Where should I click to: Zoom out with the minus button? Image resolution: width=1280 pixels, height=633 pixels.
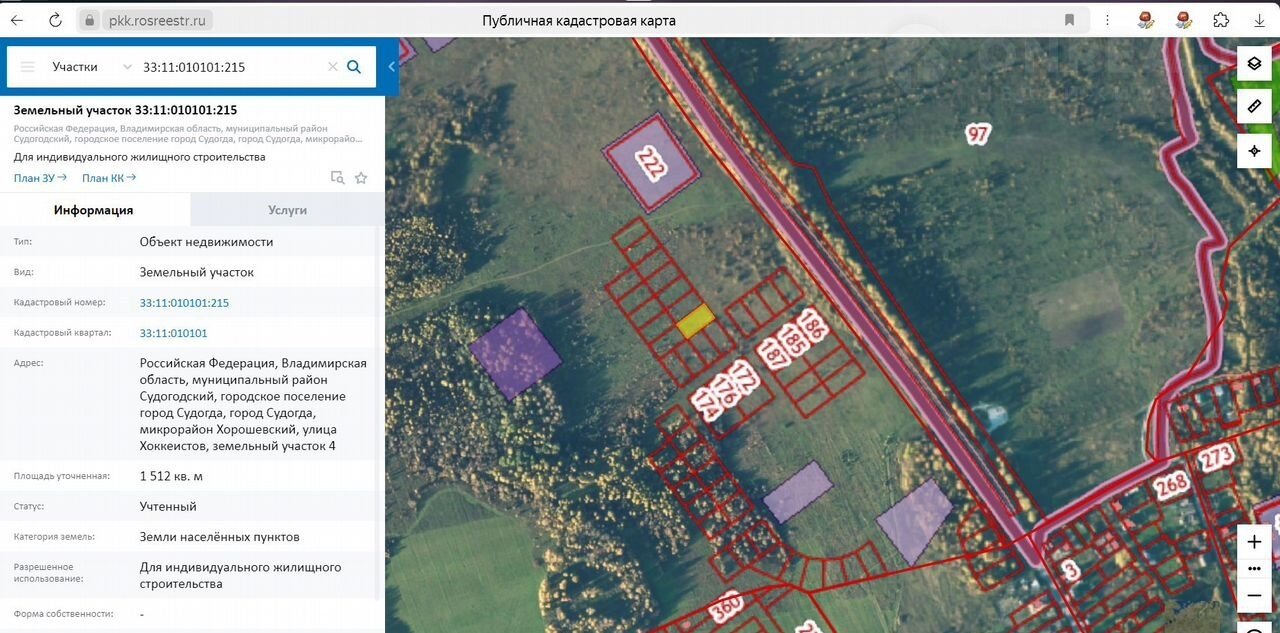[1254, 594]
